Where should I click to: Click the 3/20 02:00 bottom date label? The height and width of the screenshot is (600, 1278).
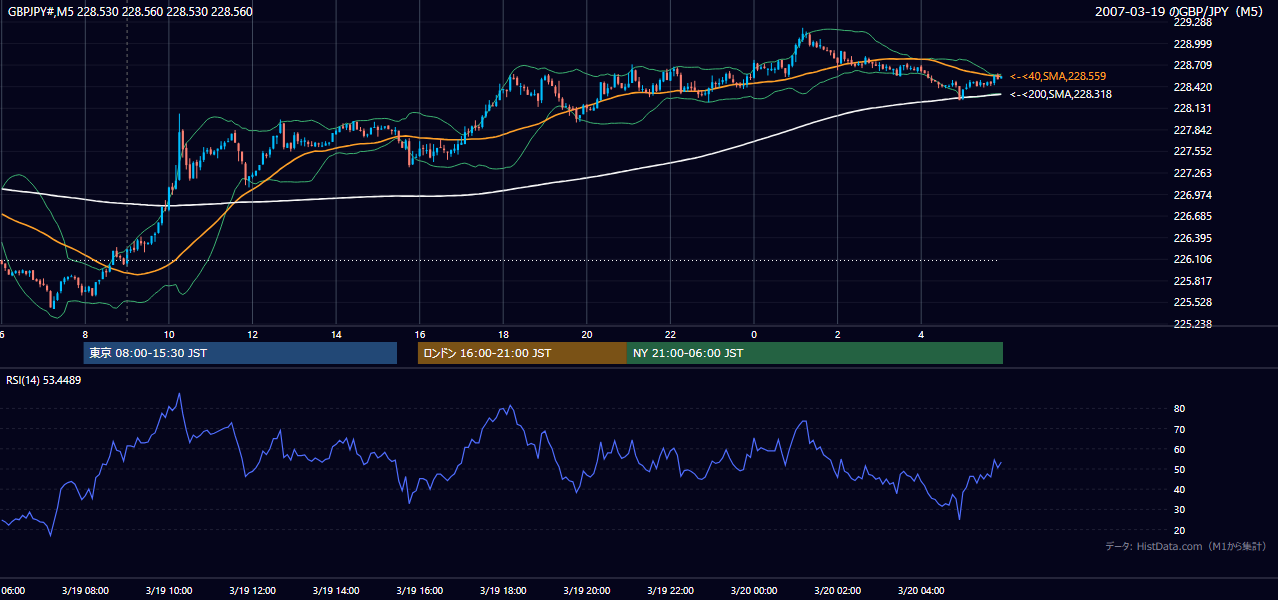click(838, 591)
